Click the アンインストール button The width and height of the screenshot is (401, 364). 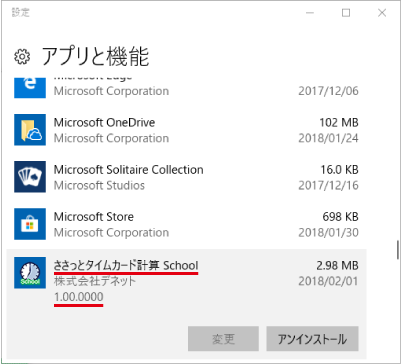(x=312, y=339)
